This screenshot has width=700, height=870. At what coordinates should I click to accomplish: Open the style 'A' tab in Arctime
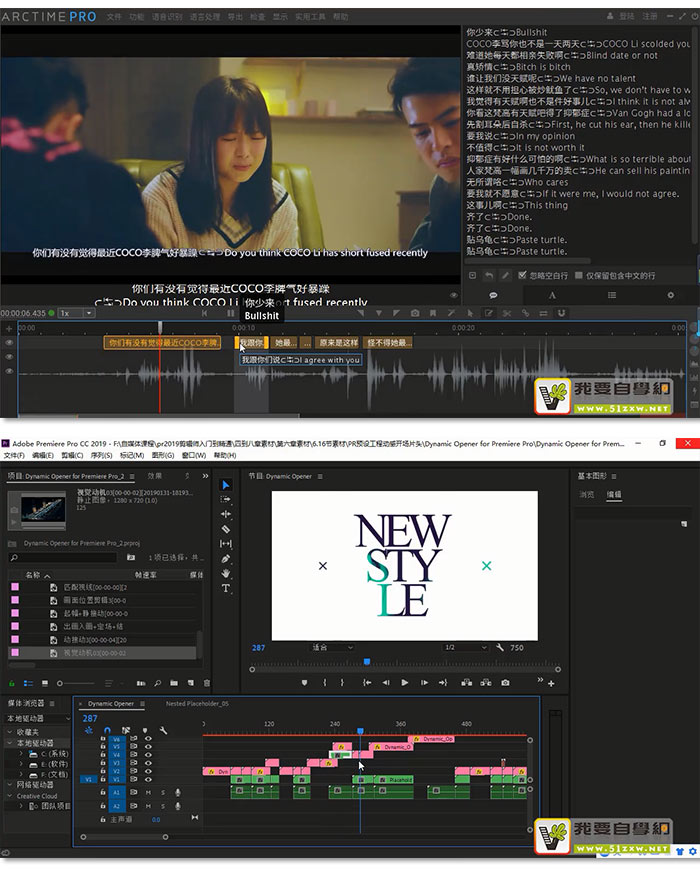552,295
